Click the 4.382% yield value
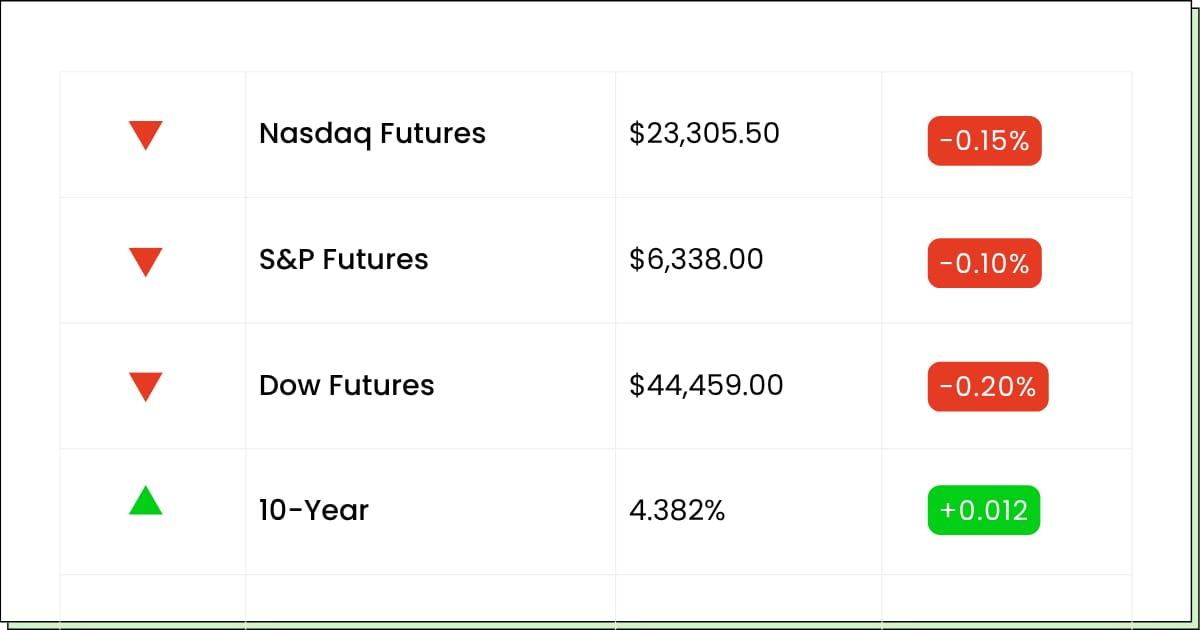 [x=677, y=511]
